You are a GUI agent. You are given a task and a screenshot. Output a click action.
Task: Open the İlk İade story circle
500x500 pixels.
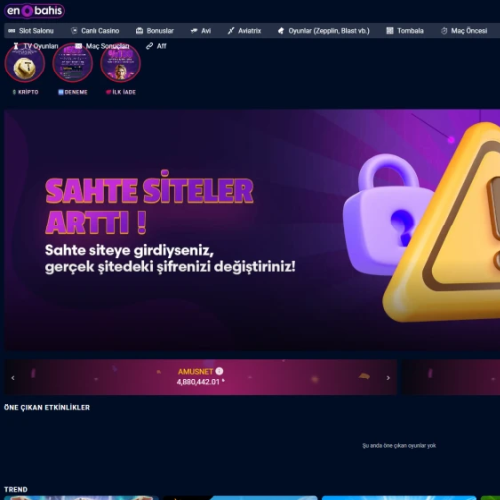click(x=121, y=63)
